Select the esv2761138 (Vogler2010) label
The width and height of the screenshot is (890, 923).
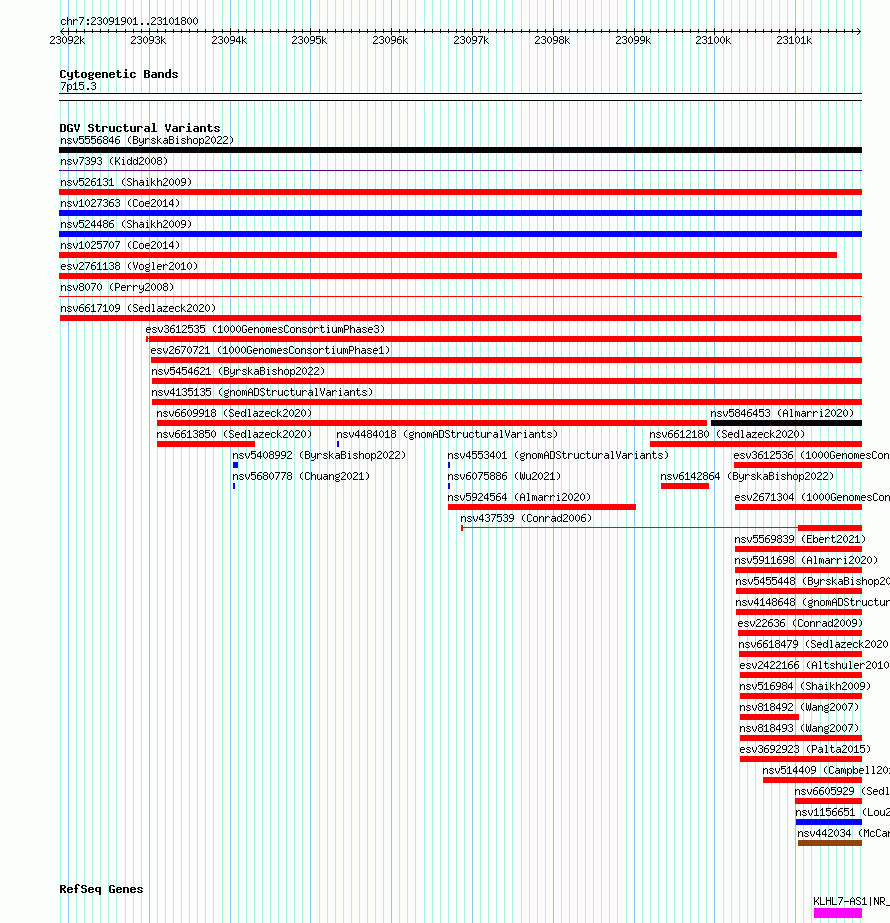pyautogui.click(x=129, y=267)
